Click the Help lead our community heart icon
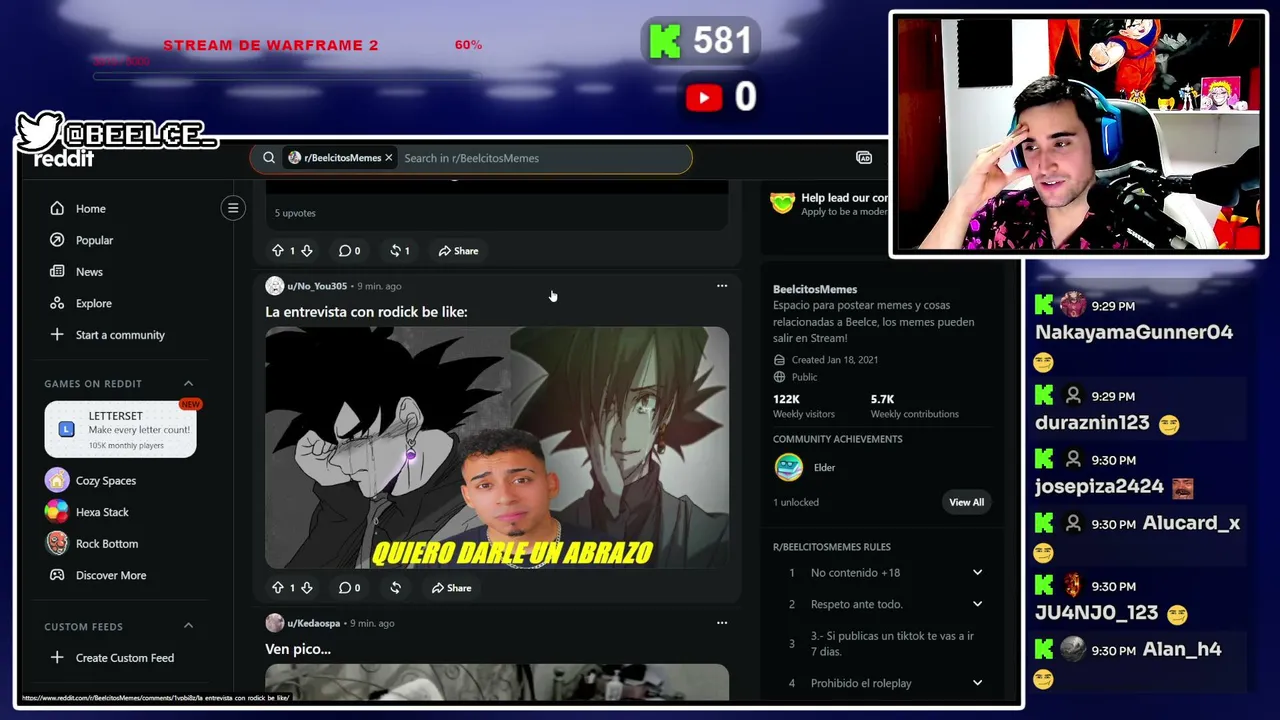The width and height of the screenshot is (1280, 720). [x=782, y=203]
